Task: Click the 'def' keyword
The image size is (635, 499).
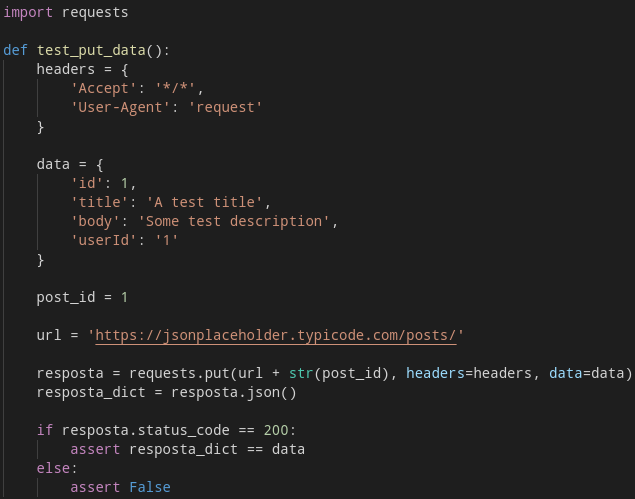Action: coord(15,51)
